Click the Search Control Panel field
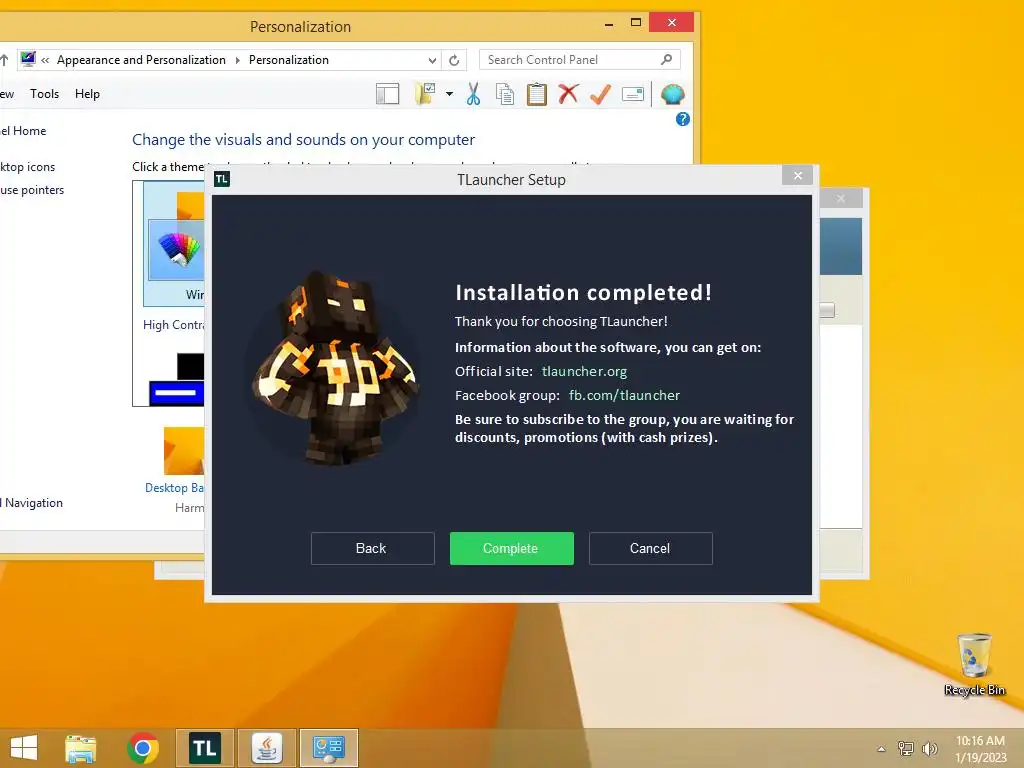Image resolution: width=1024 pixels, height=768 pixels. point(580,59)
